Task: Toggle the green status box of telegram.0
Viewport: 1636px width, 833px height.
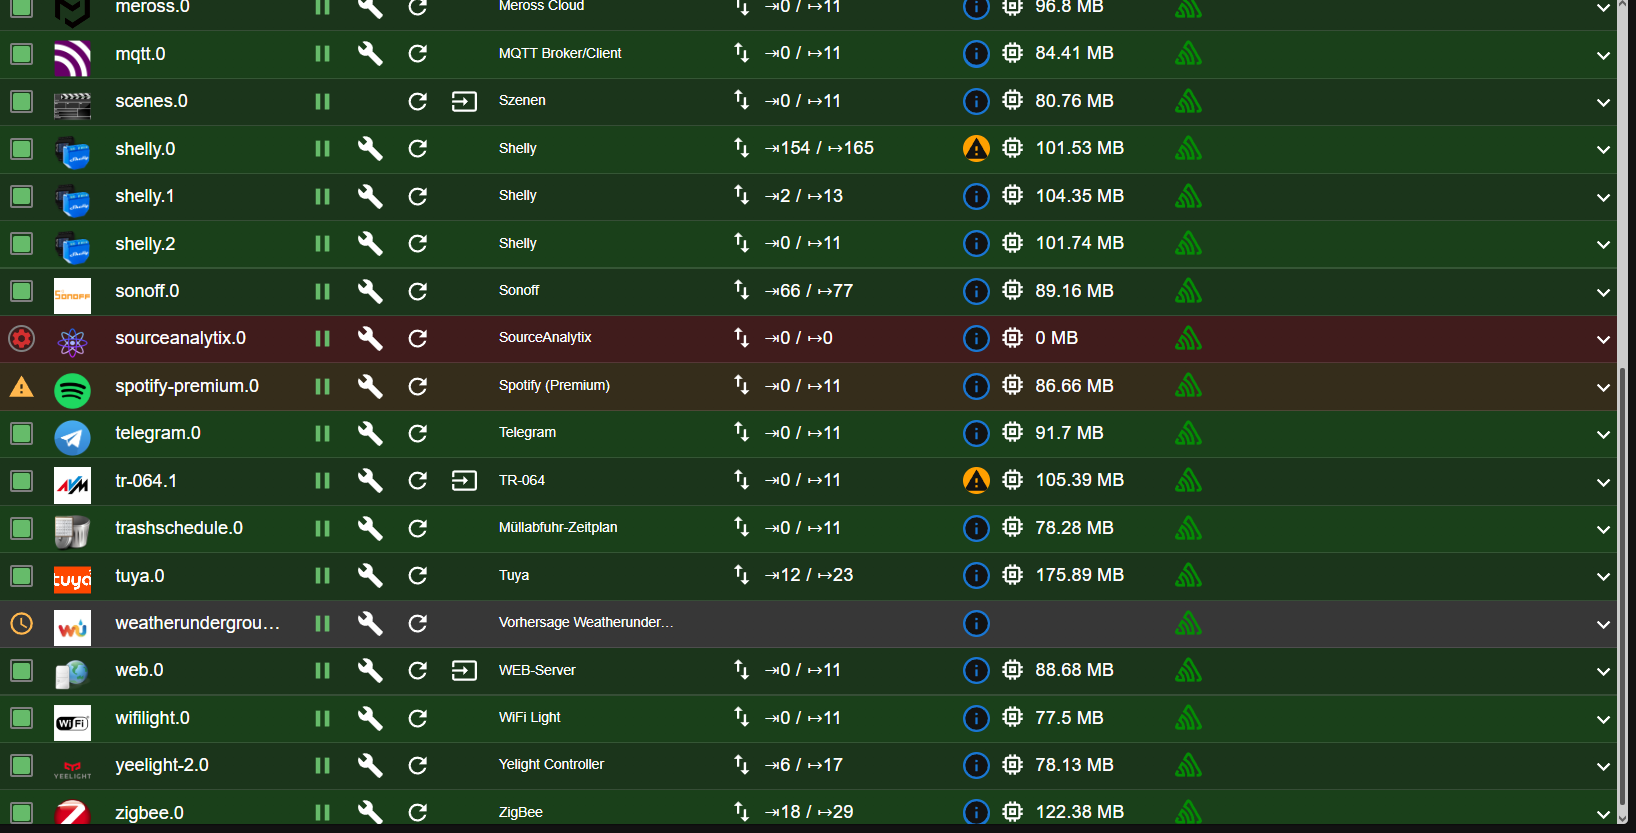Action: point(21,433)
